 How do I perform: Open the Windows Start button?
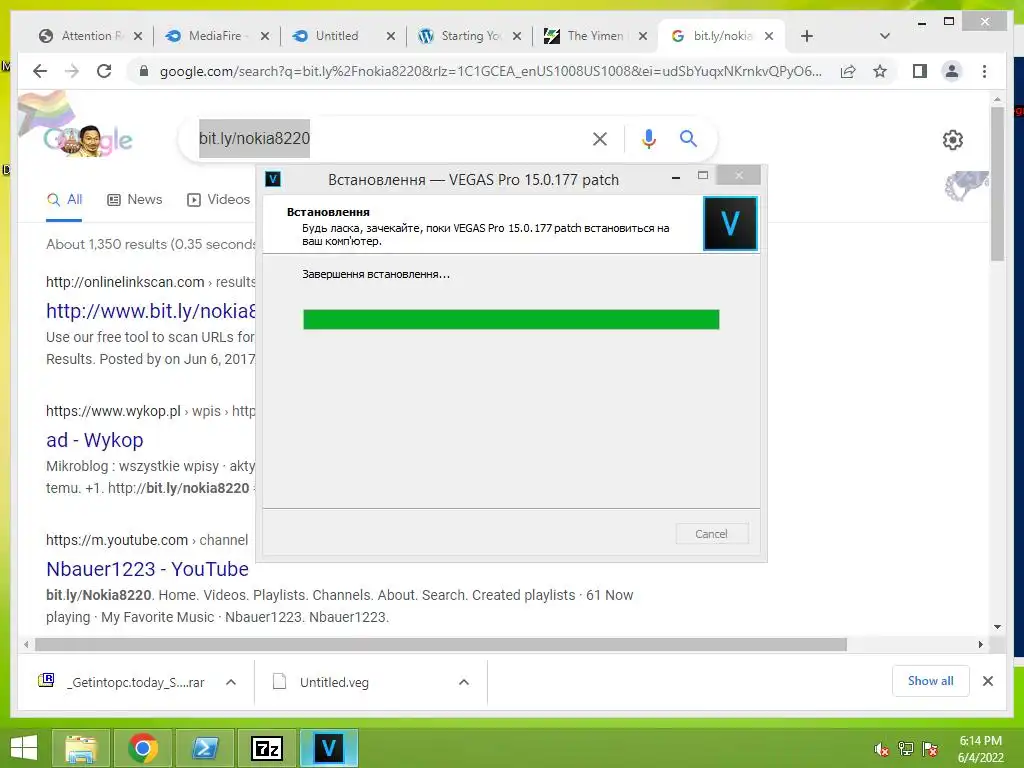tap(24, 748)
